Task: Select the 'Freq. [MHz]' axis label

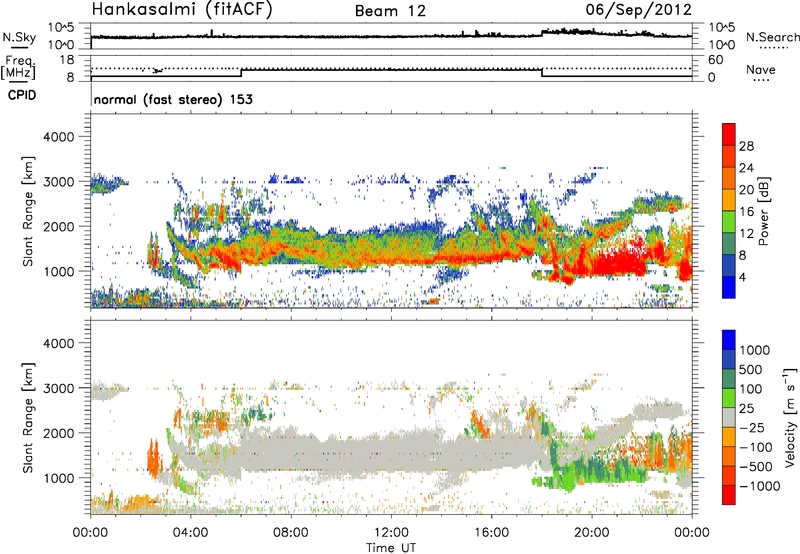Action: (x=19, y=68)
